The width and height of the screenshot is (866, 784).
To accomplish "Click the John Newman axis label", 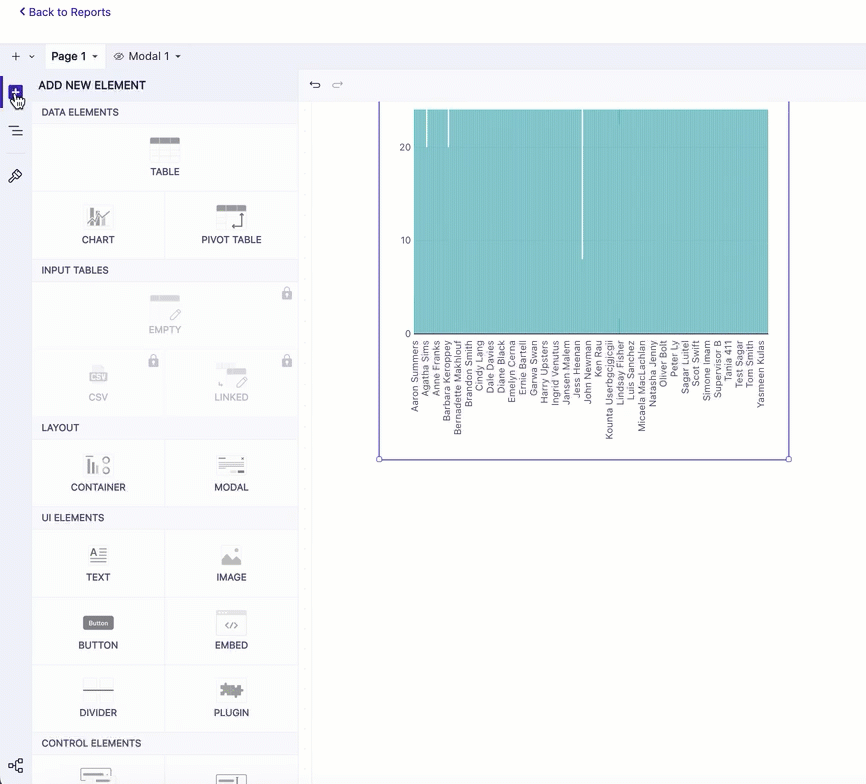I will coord(588,372).
